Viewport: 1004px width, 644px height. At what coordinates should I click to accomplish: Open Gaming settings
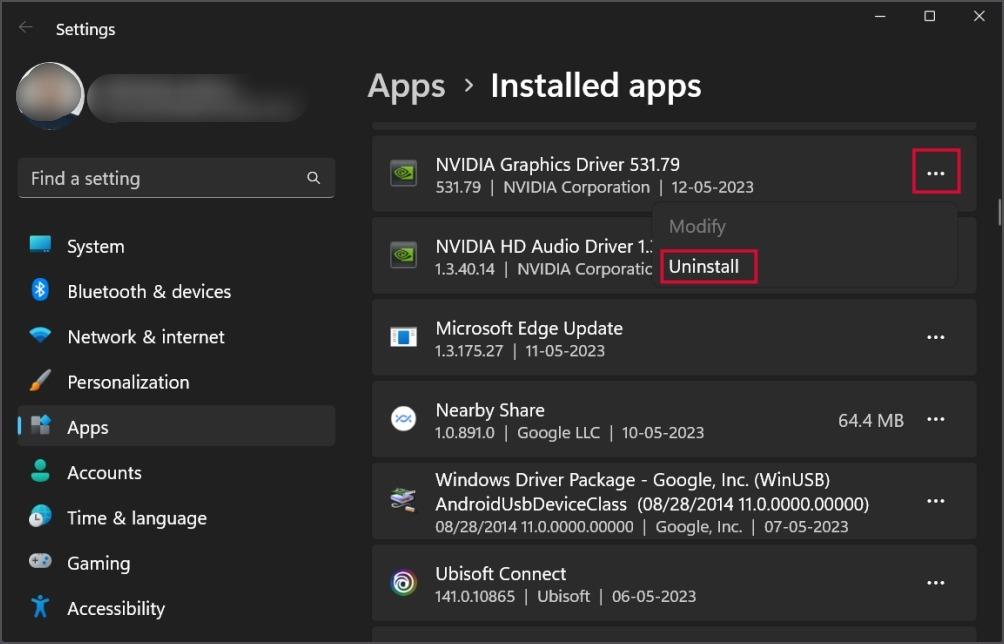click(176, 563)
